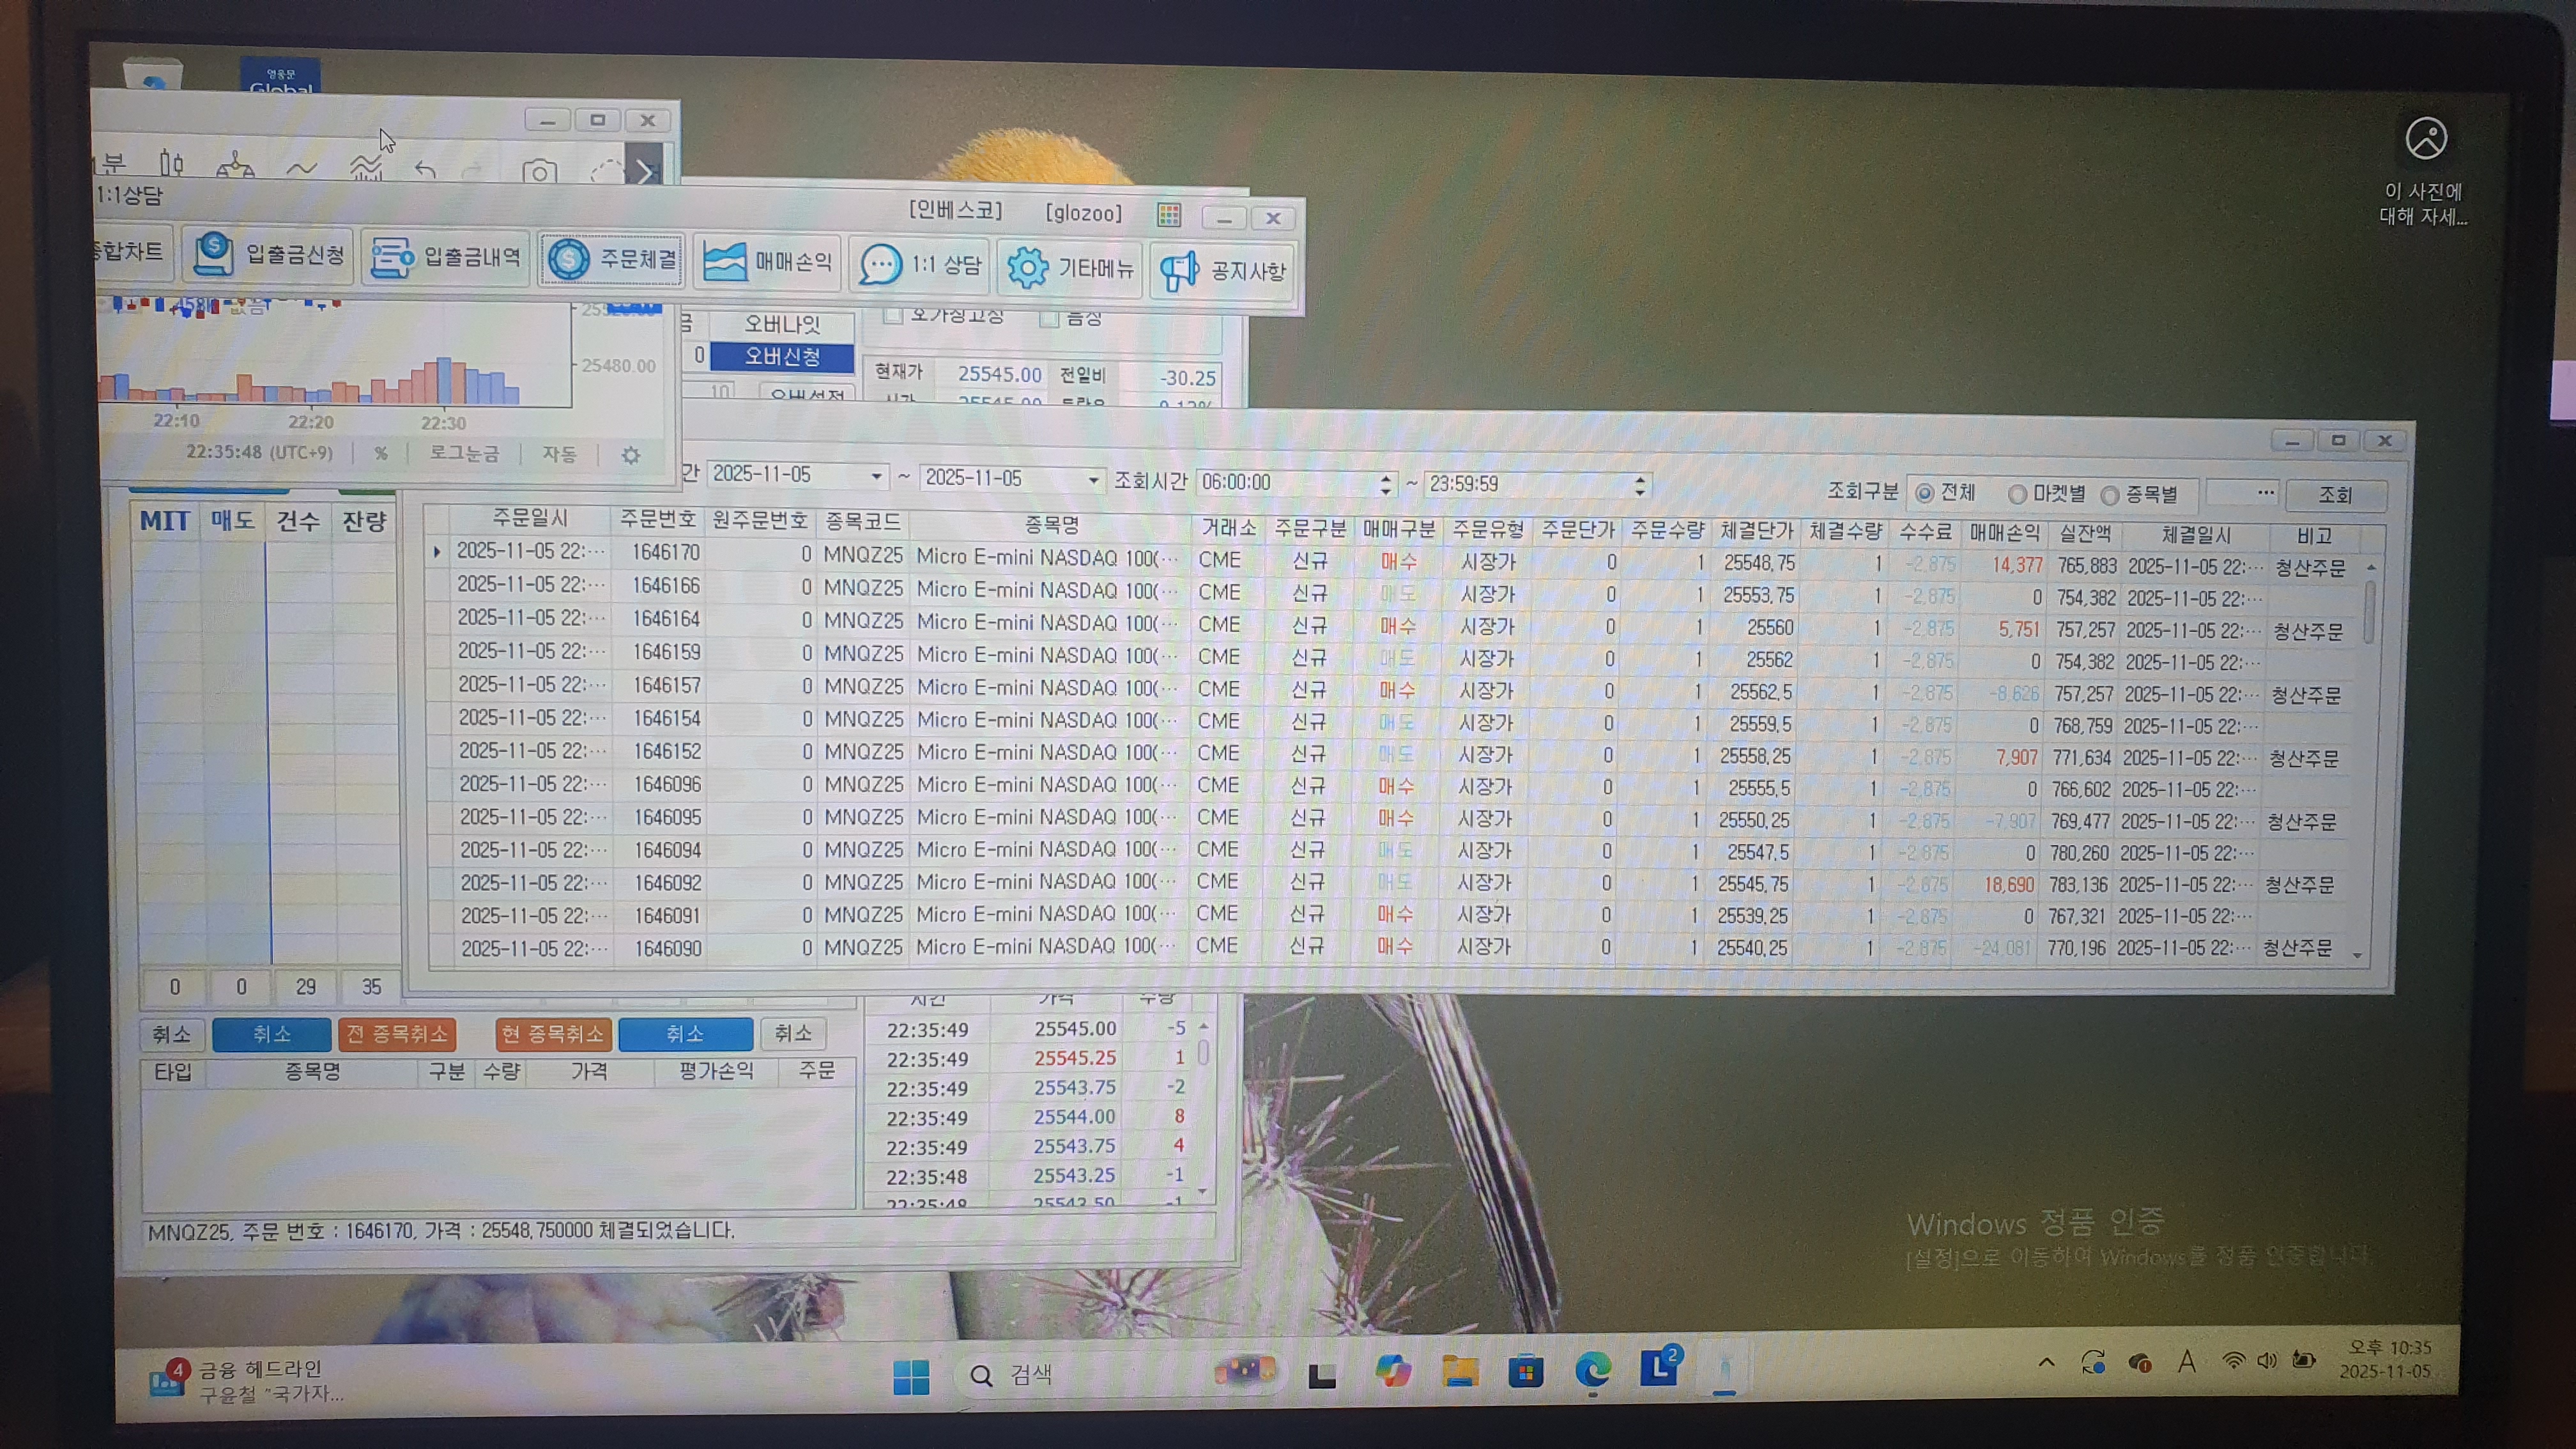
Task: Open the 기타메뉴 gear menu
Action: [x=1070, y=268]
